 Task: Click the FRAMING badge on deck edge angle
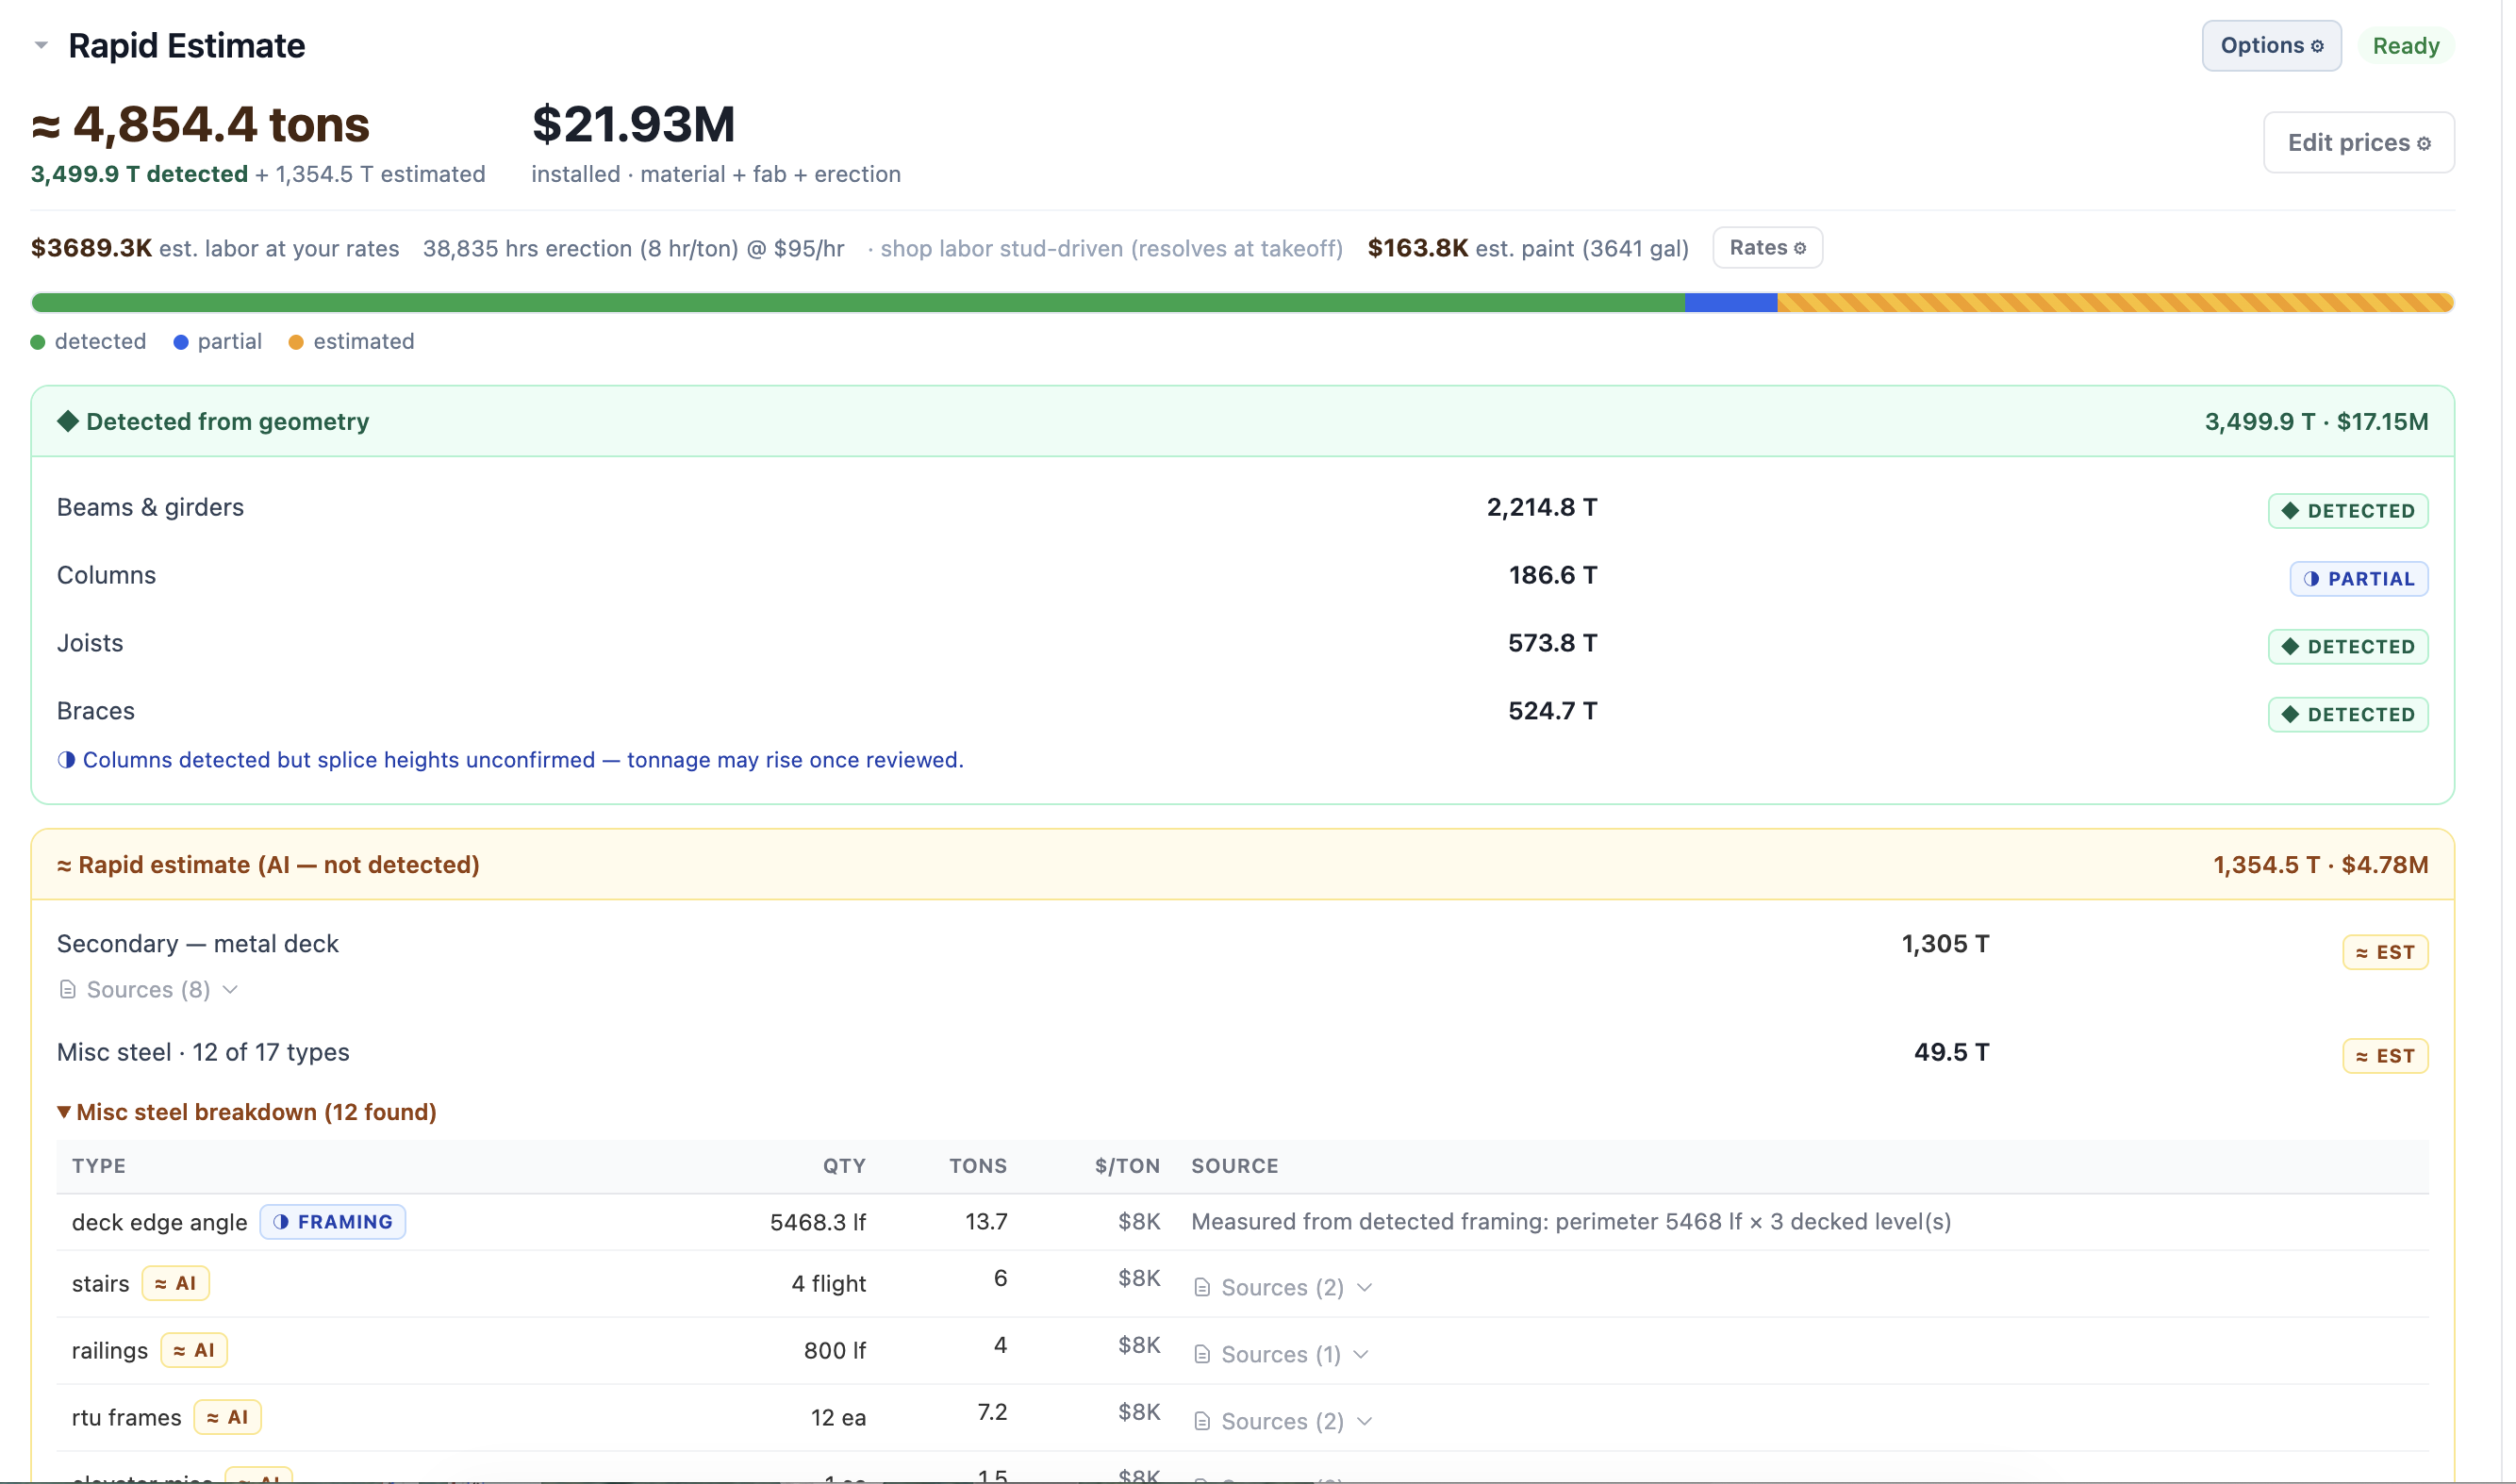pos(333,1222)
